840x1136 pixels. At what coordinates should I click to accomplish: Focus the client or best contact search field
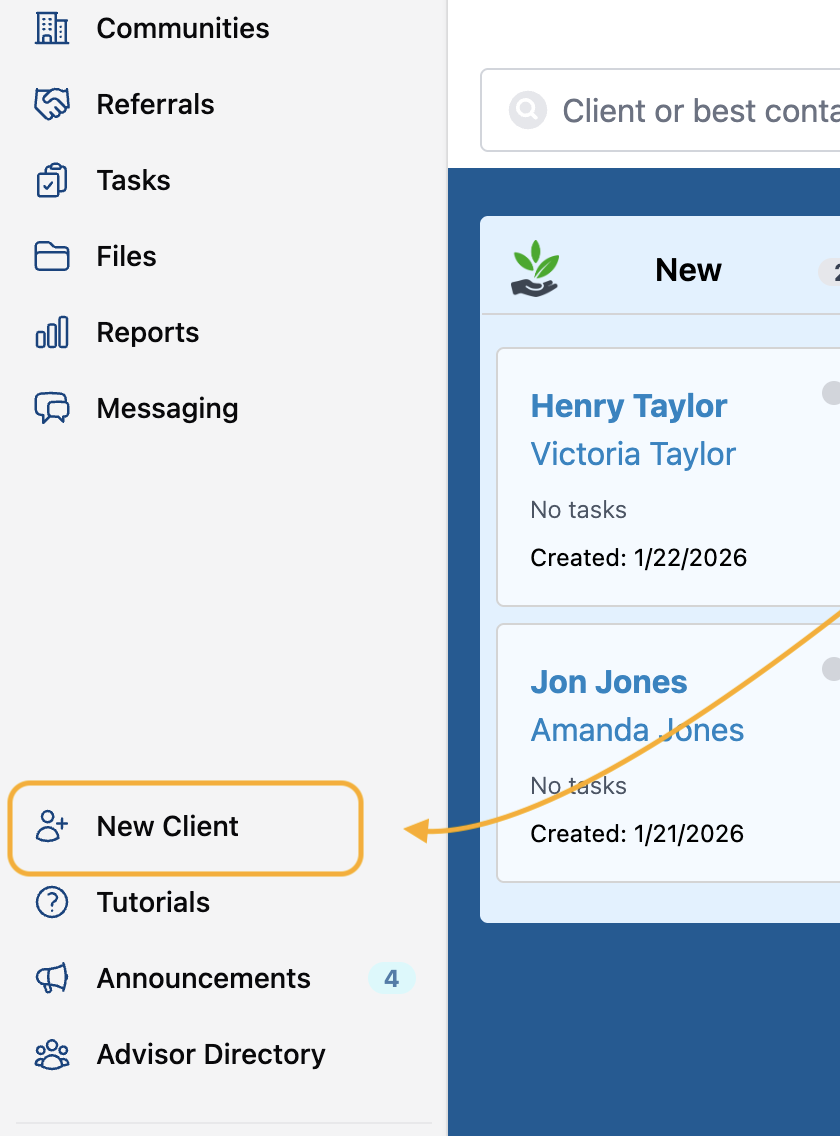tap(660, 110)
